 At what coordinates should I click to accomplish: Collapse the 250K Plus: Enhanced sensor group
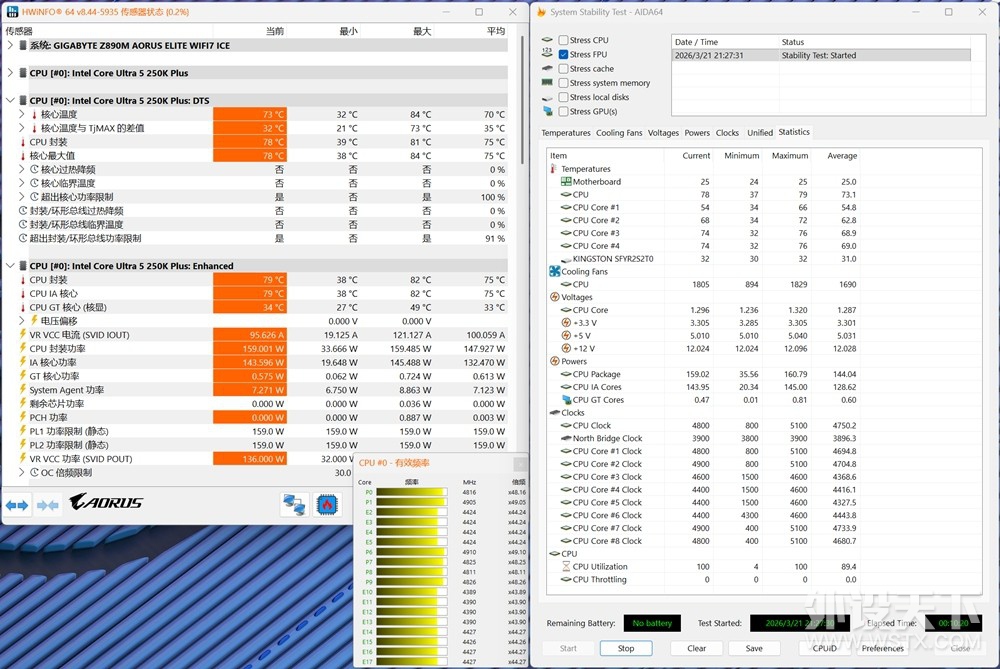click(10, 266)
